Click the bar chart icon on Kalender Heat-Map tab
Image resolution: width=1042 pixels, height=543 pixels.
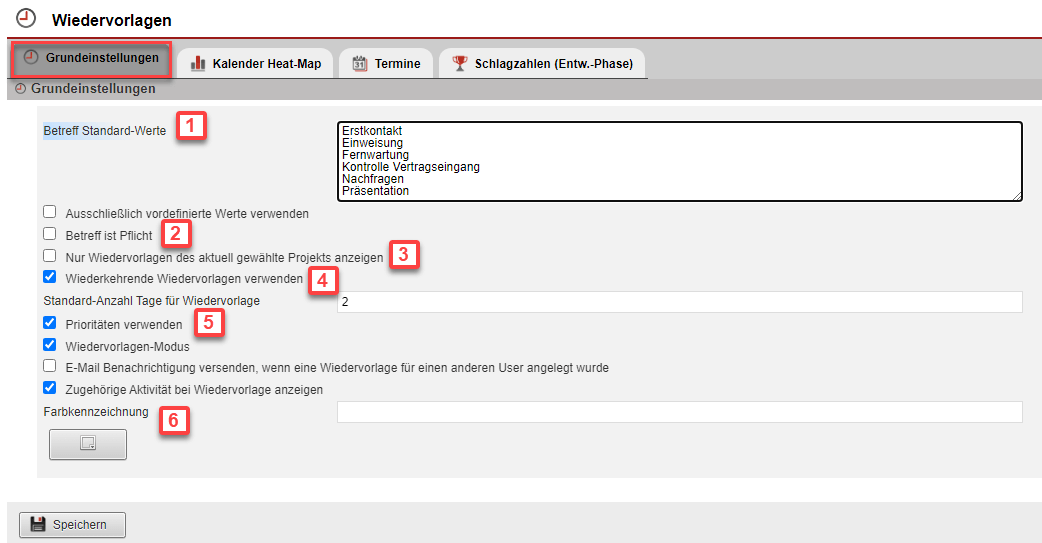coord(198,64)
